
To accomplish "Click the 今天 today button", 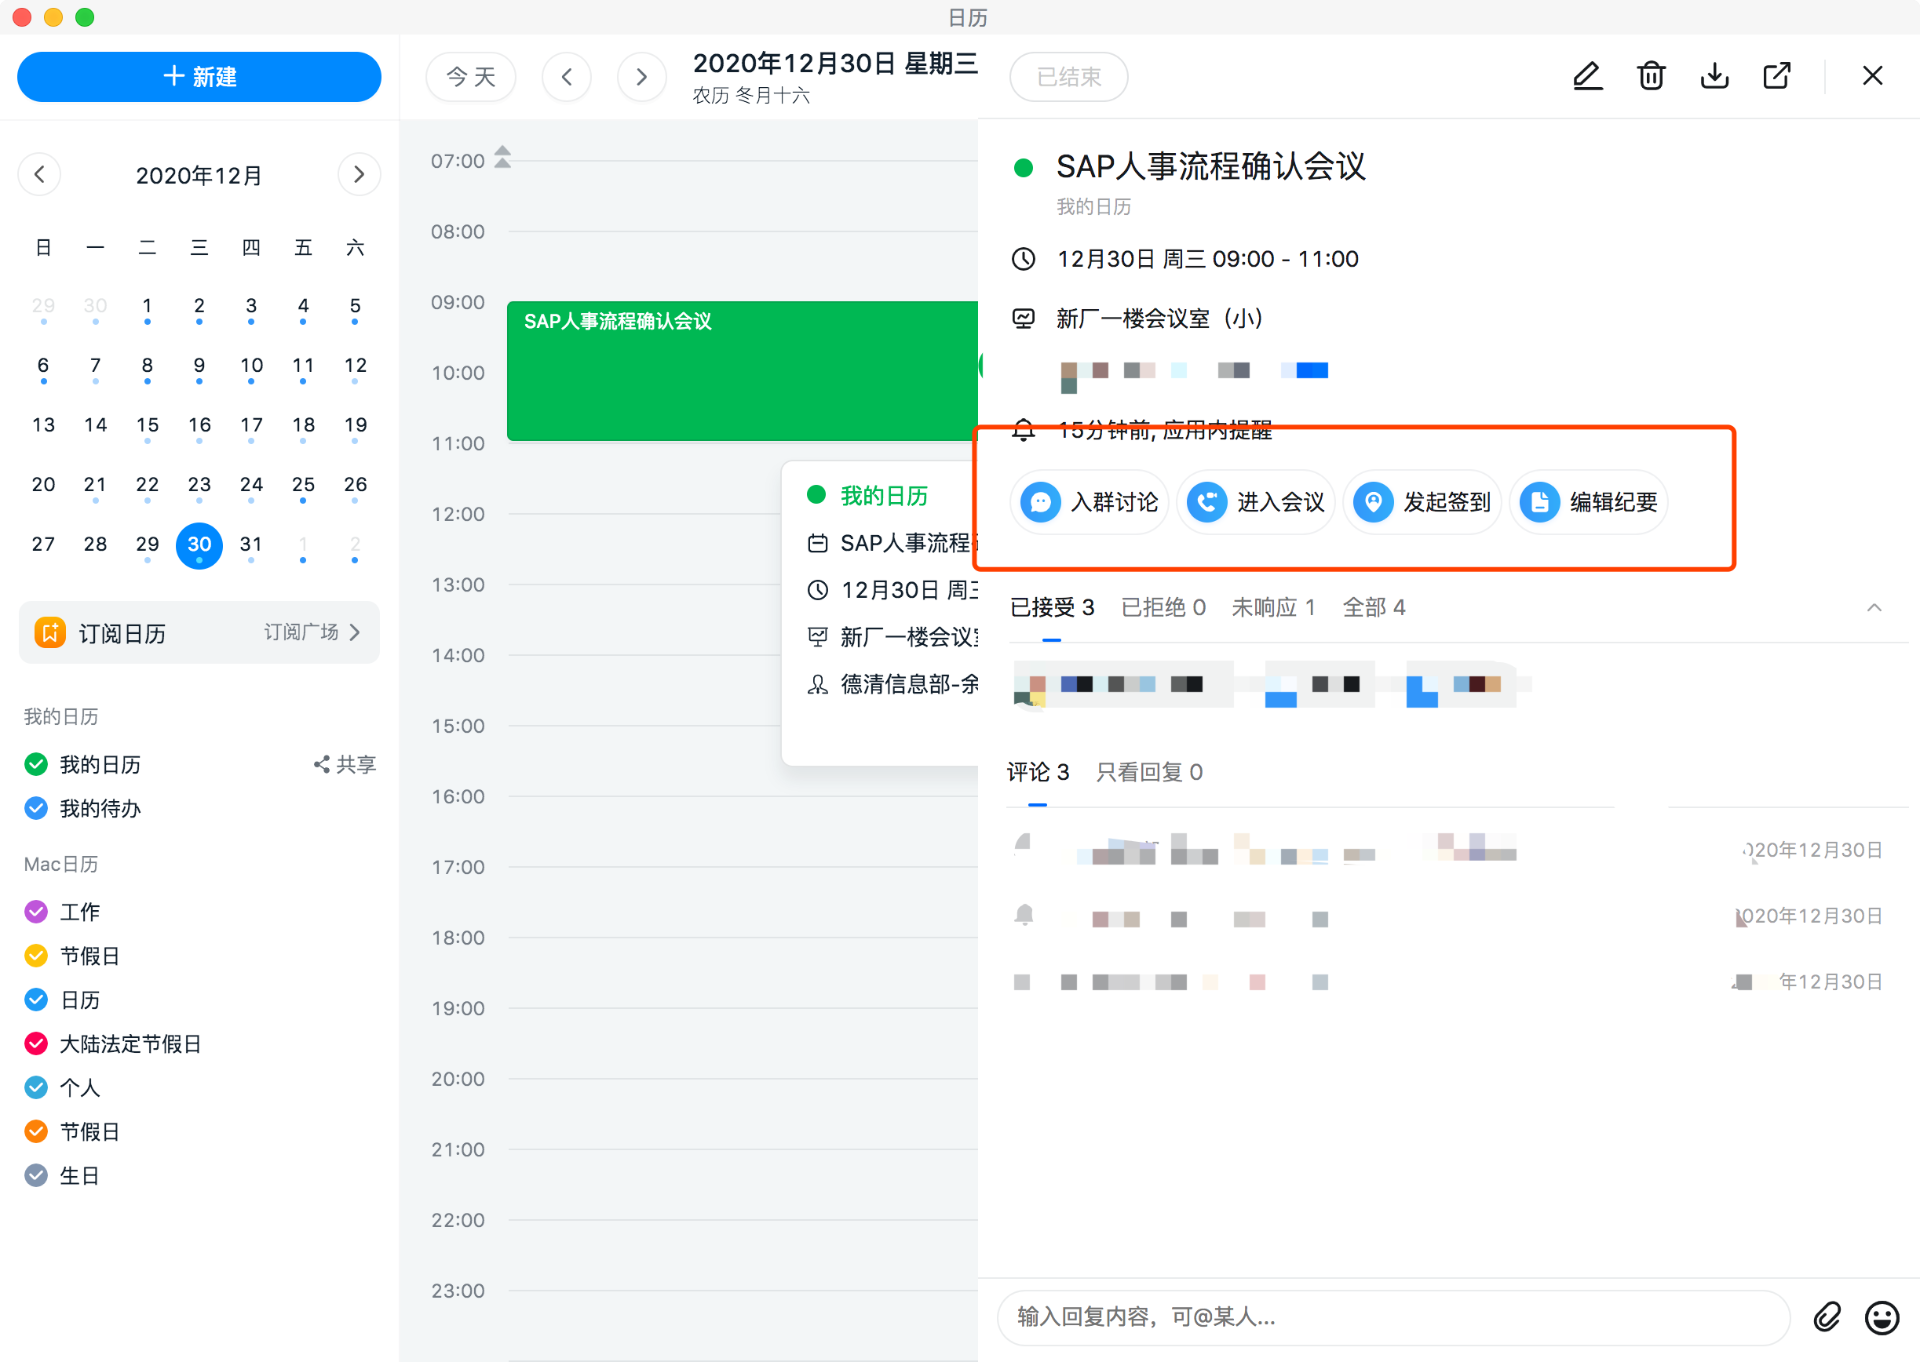I will [x=471, y=77].
